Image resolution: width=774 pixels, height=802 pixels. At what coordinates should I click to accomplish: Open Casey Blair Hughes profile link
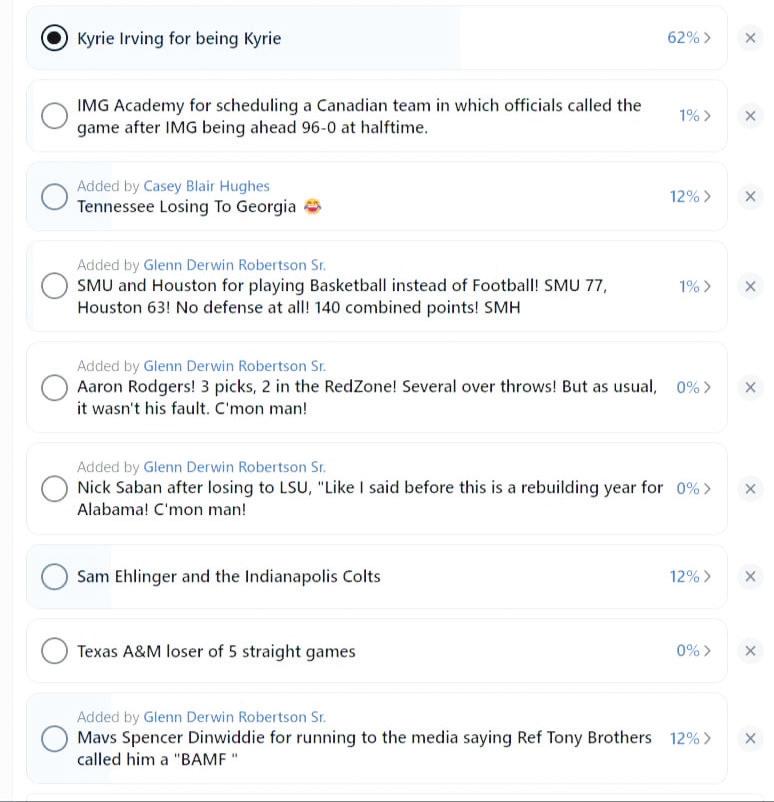pyautogui.click(x=206, y=186)
